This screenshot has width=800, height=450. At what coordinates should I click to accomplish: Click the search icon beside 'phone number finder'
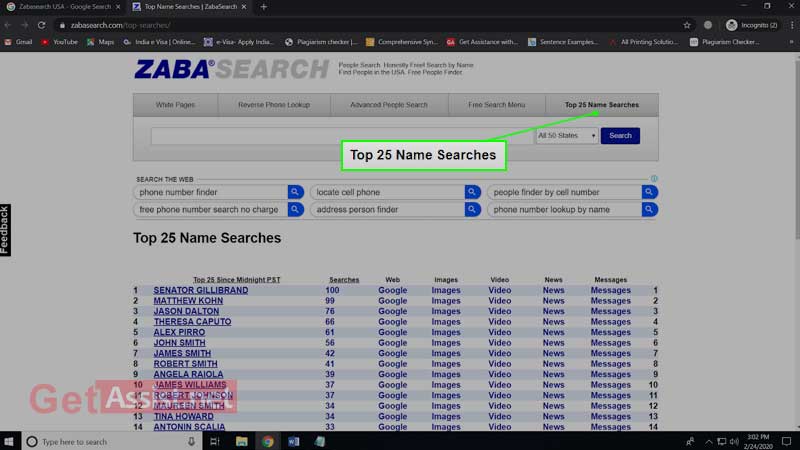[295, 192]
